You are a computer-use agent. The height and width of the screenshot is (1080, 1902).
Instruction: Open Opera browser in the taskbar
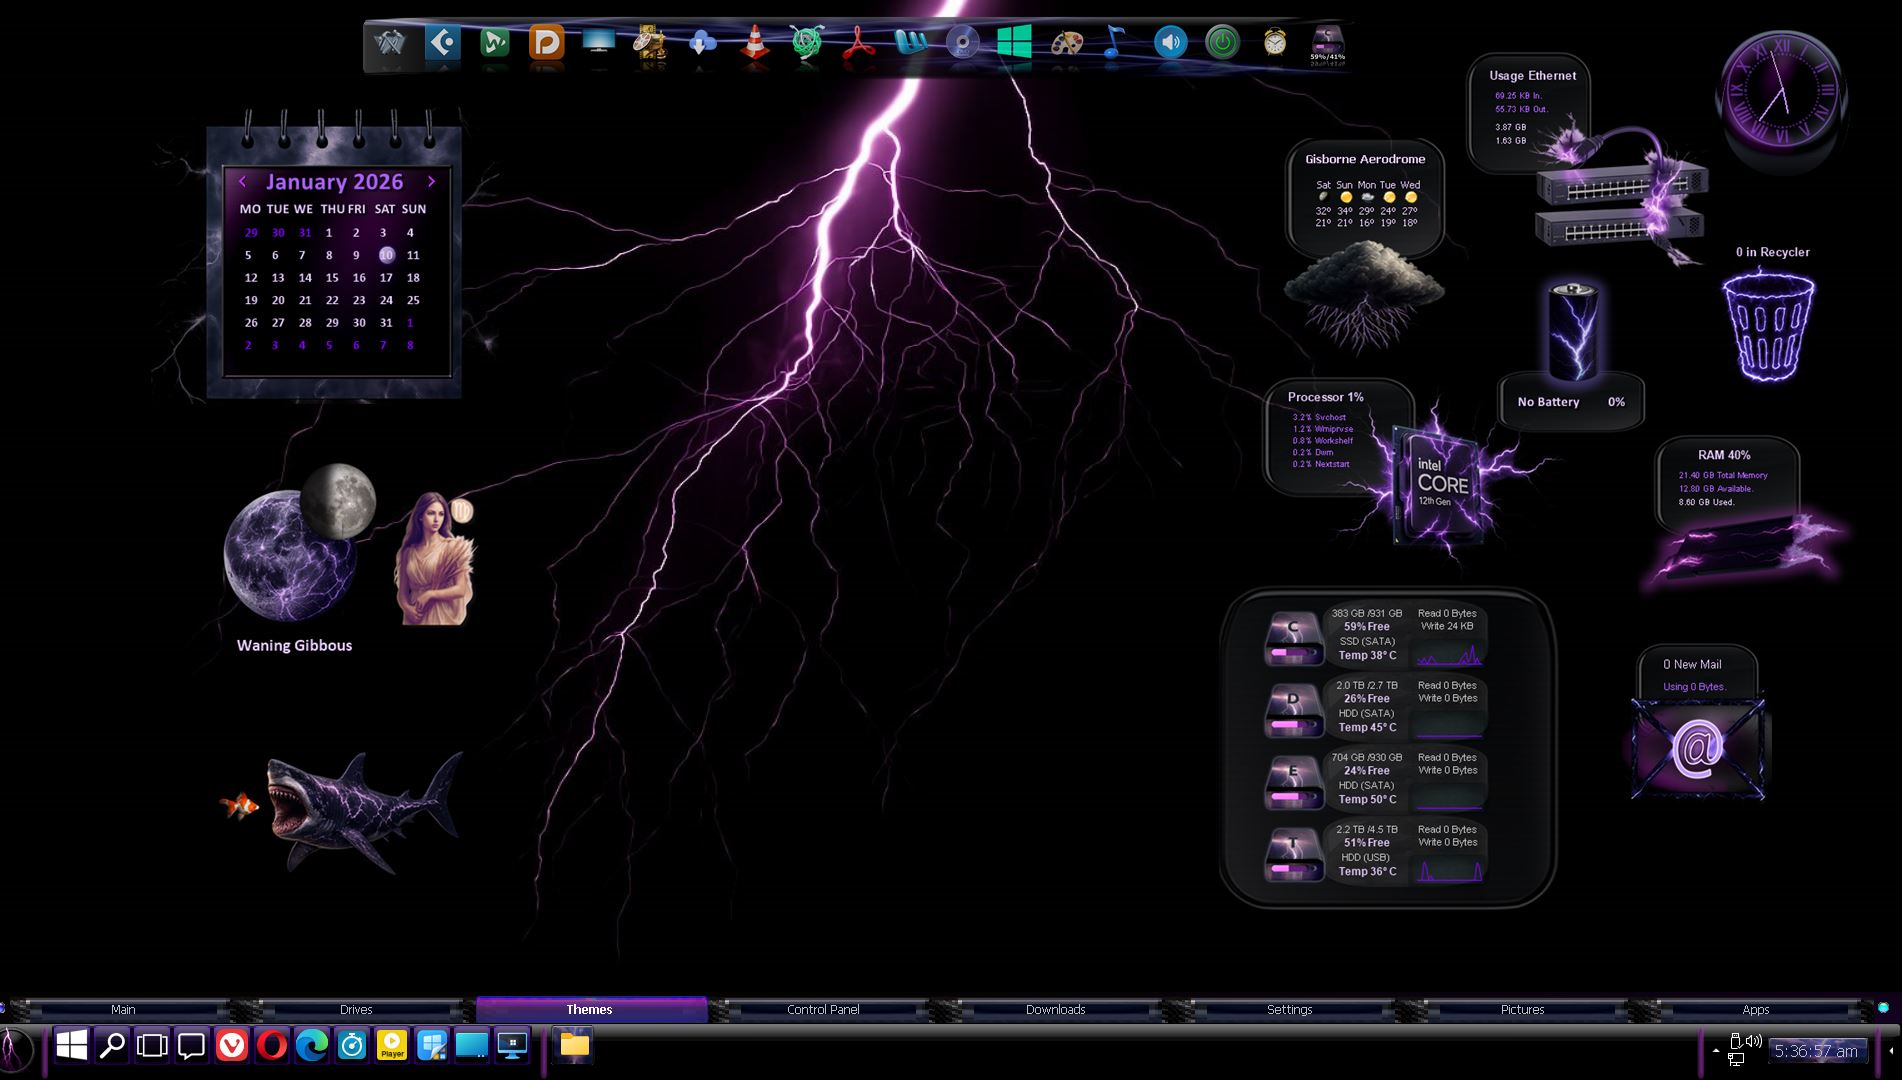click(x=272, y=1046)
